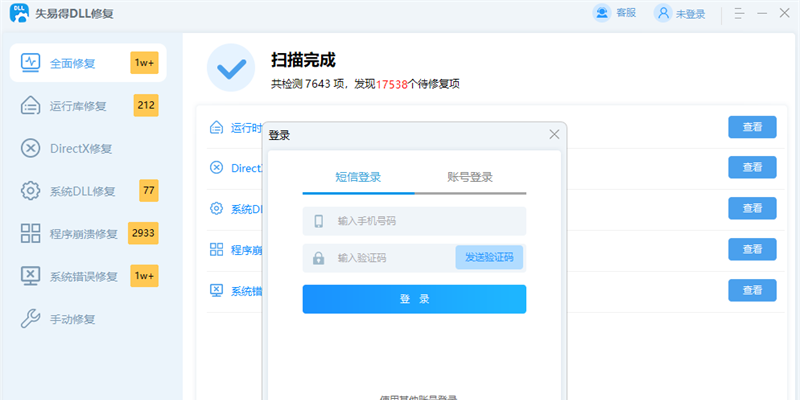Click the 失易得DLL修复 window title
Viewport: 800px width, 400px height.
[x=74, y=14]
